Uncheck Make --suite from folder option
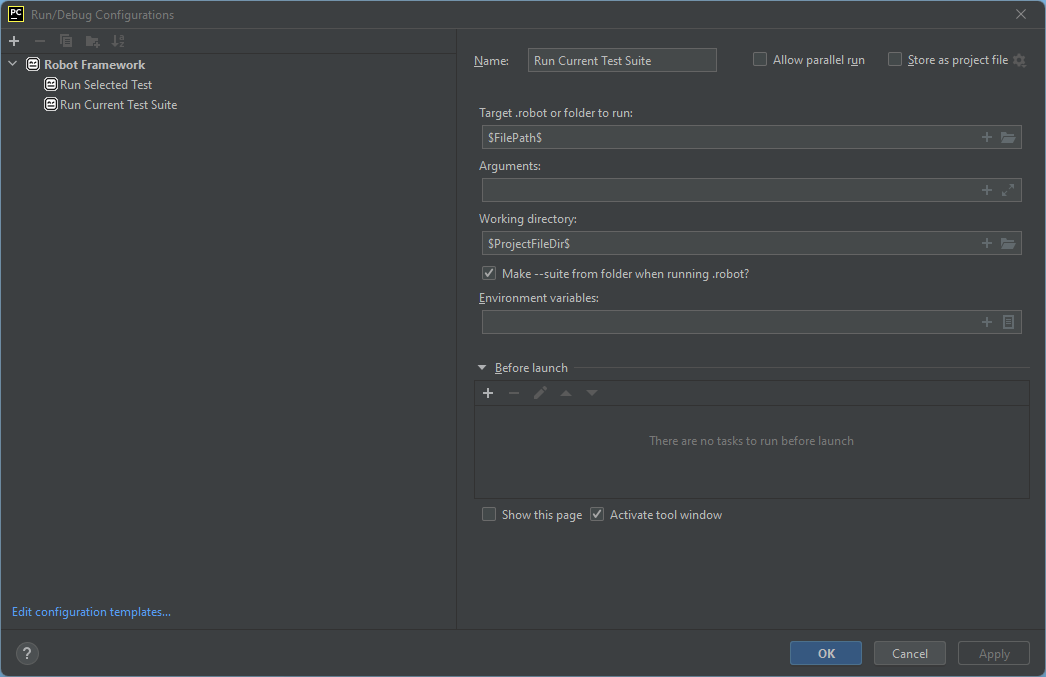Viewport: 1046px width, 677px height. point(489,273)
